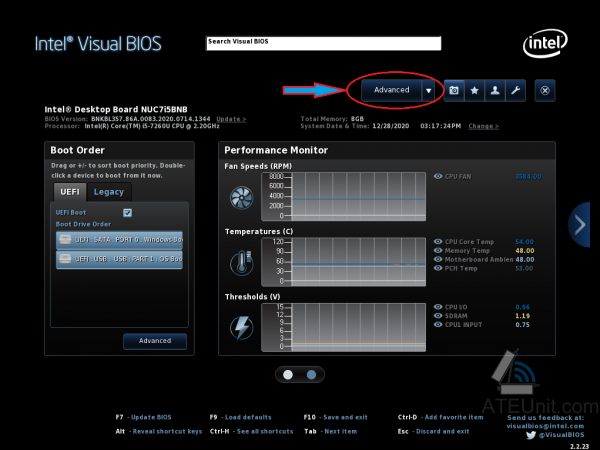This screenshot has width=600, height=450.
Task: Open the Update link beside BIOS version
Action: click(x=230, y=119)
